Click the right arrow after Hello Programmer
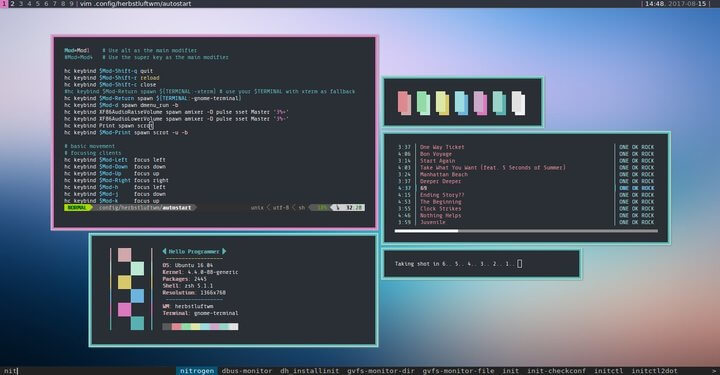This screenshot has height=375, width=720. pos(224,251)
